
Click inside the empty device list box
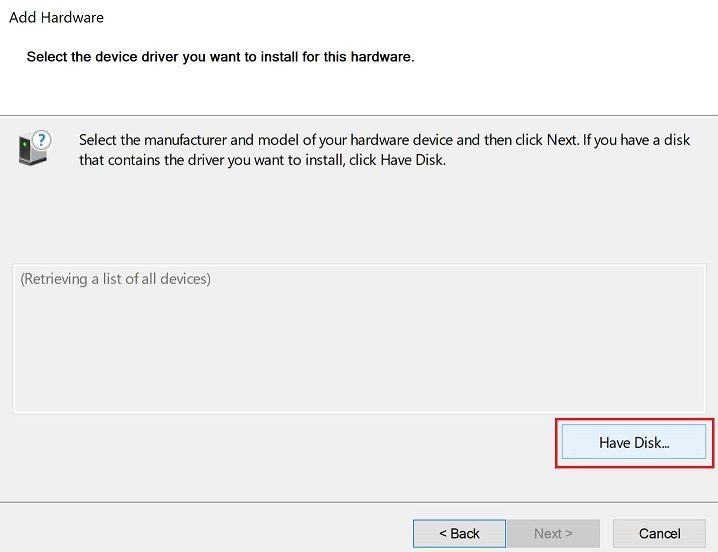click(360, 350)
